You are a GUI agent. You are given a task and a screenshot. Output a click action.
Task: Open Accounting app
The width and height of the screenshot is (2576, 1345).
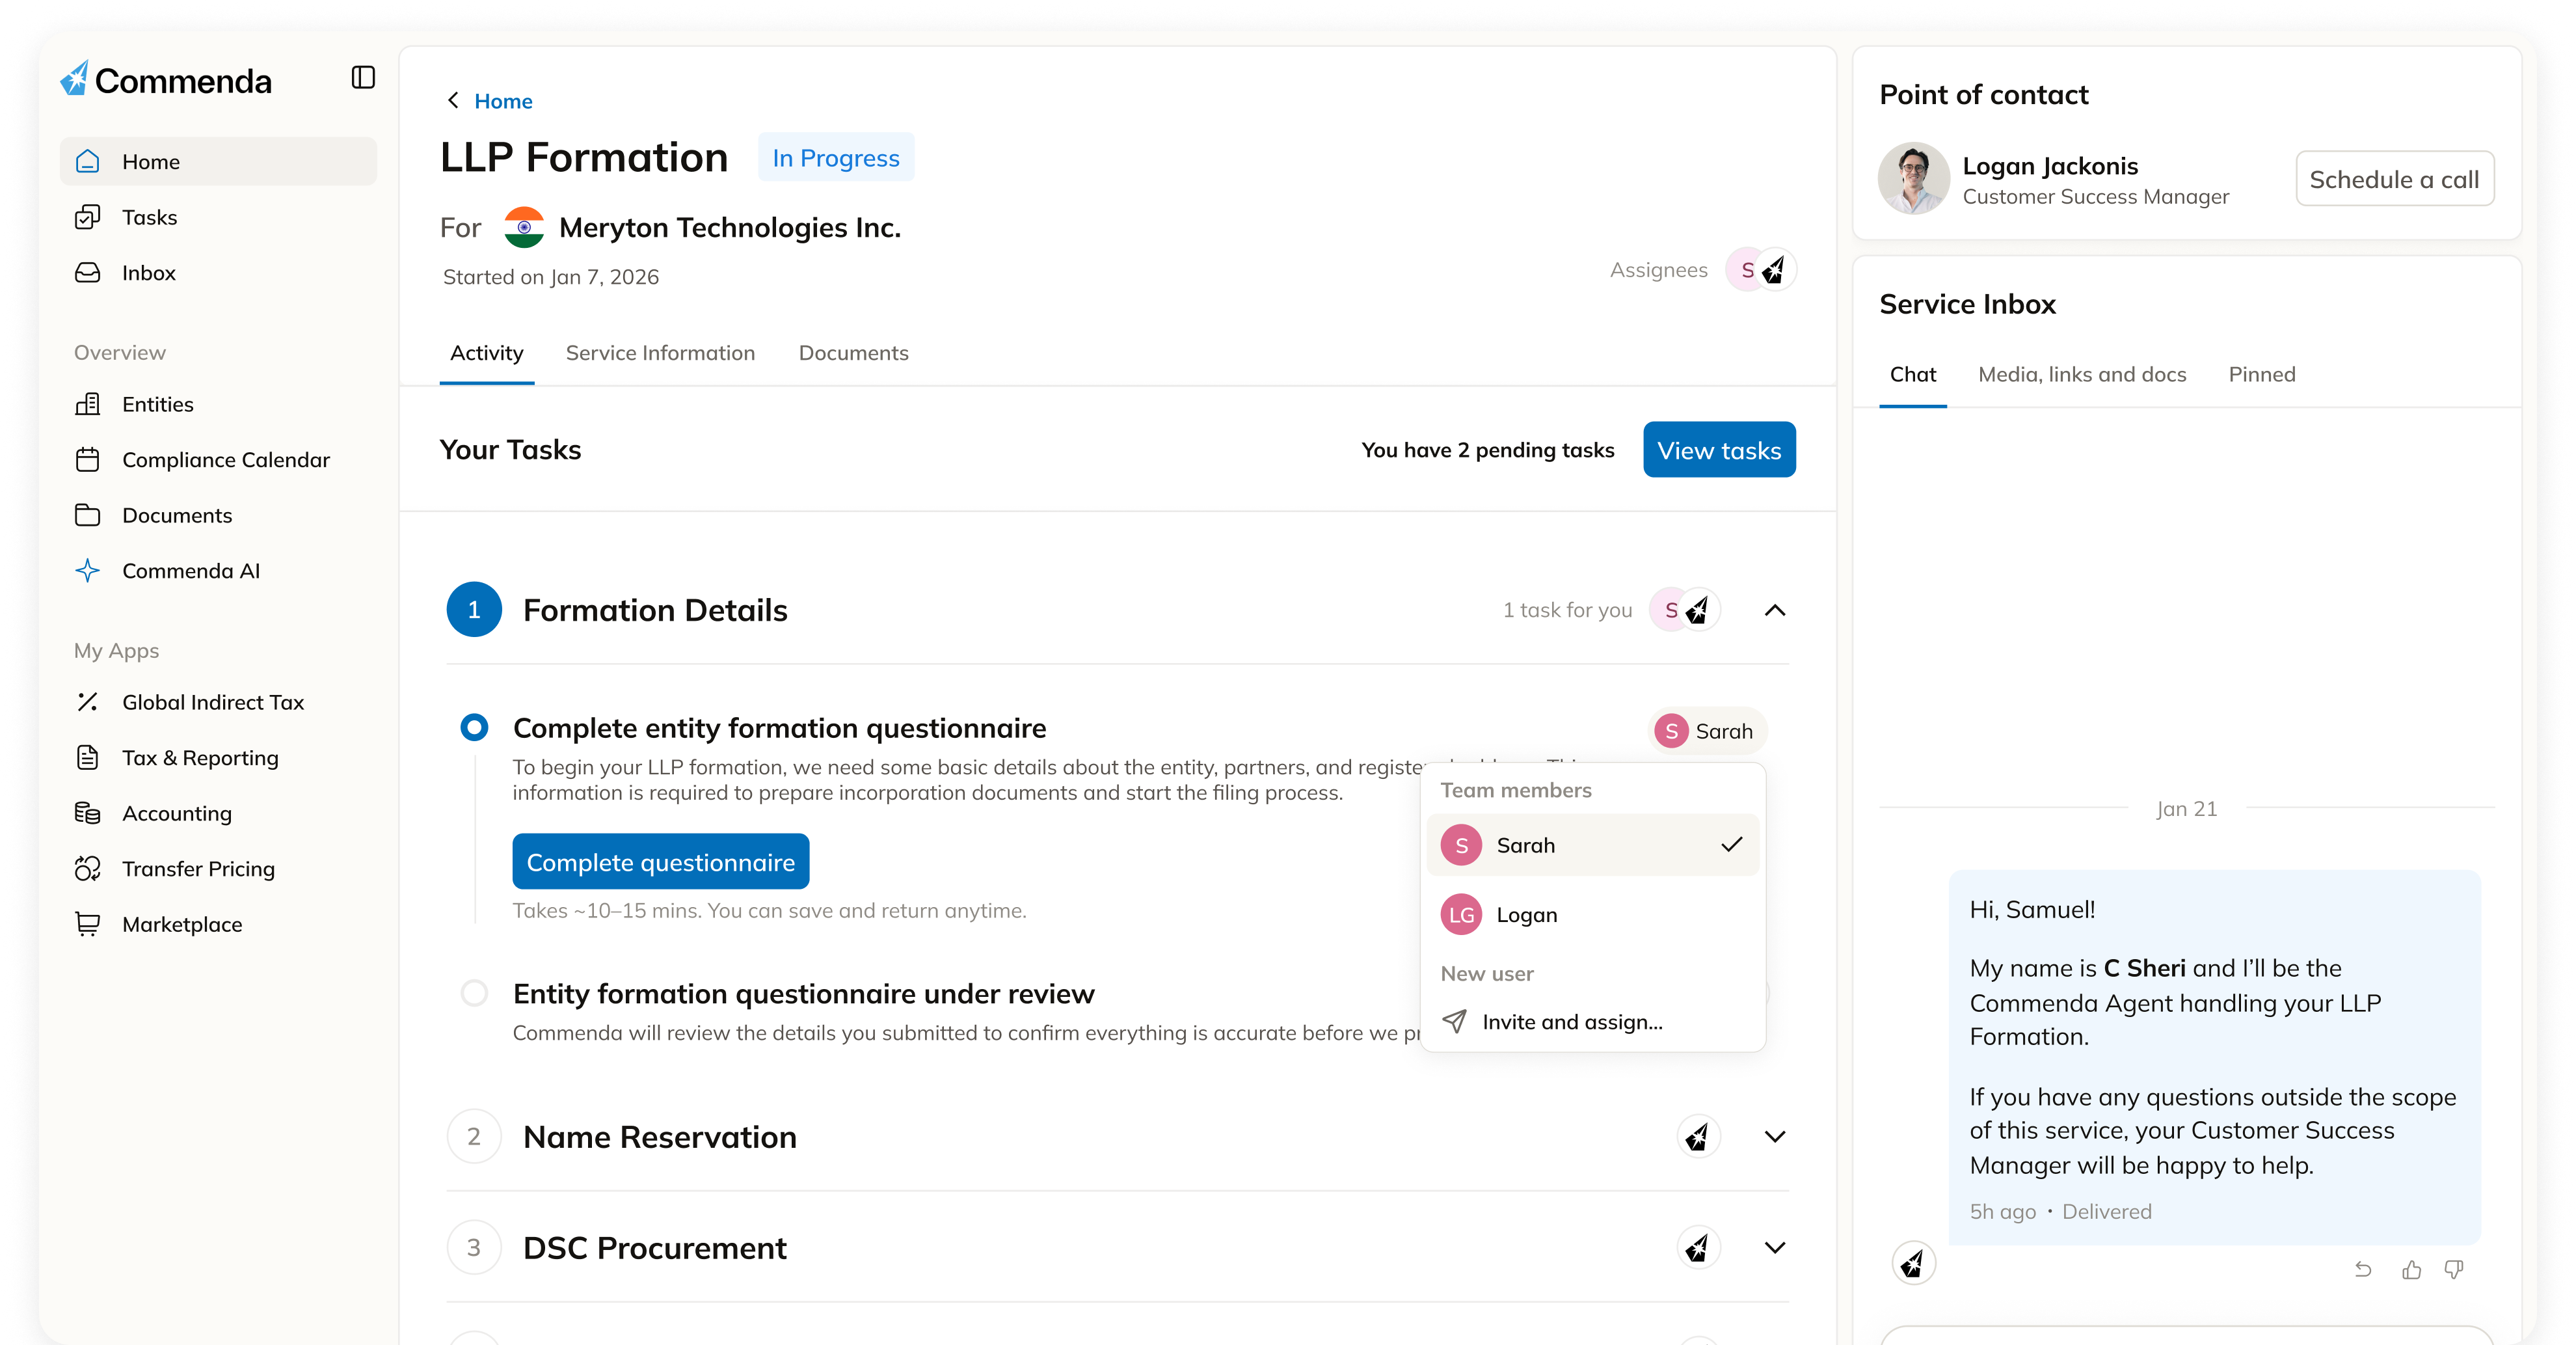pos(218,813)
